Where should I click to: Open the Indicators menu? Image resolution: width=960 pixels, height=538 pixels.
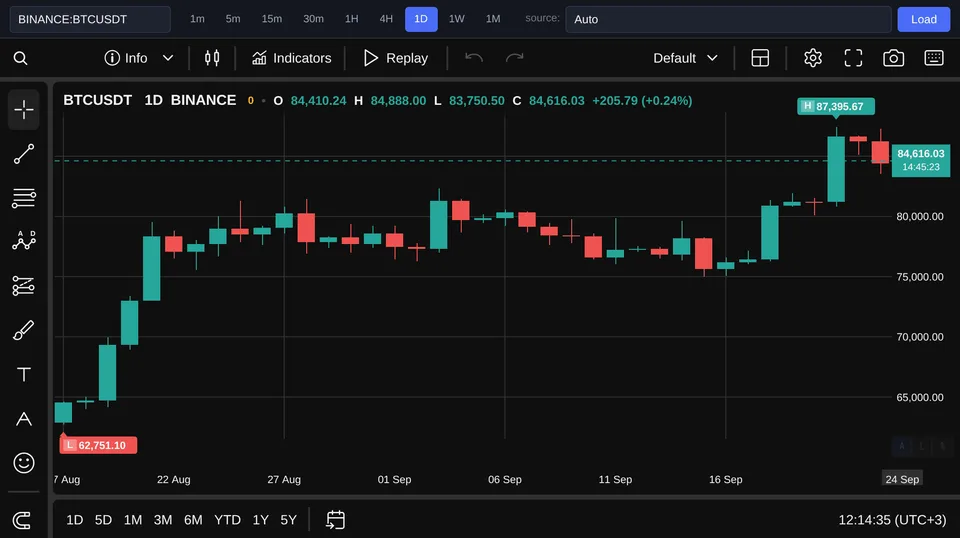(x=291, y=58)
